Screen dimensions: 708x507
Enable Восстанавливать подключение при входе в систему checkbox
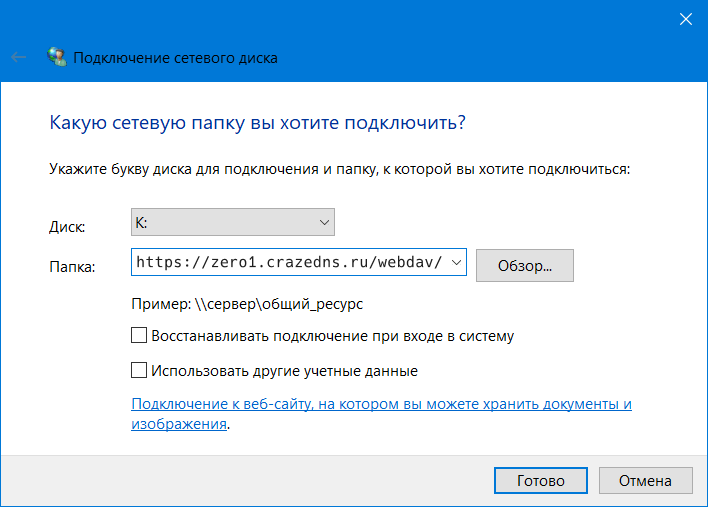point(139,336)
